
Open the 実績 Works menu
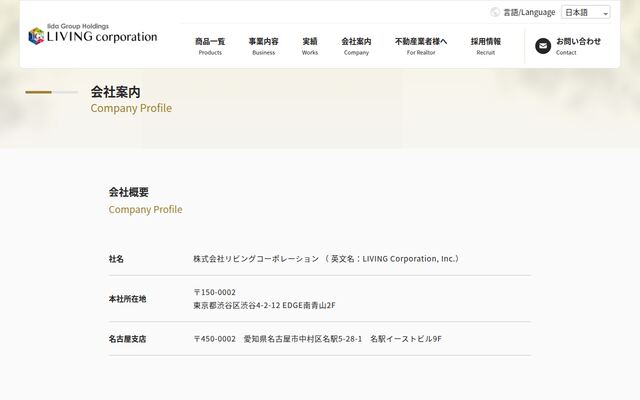point(310,46)
